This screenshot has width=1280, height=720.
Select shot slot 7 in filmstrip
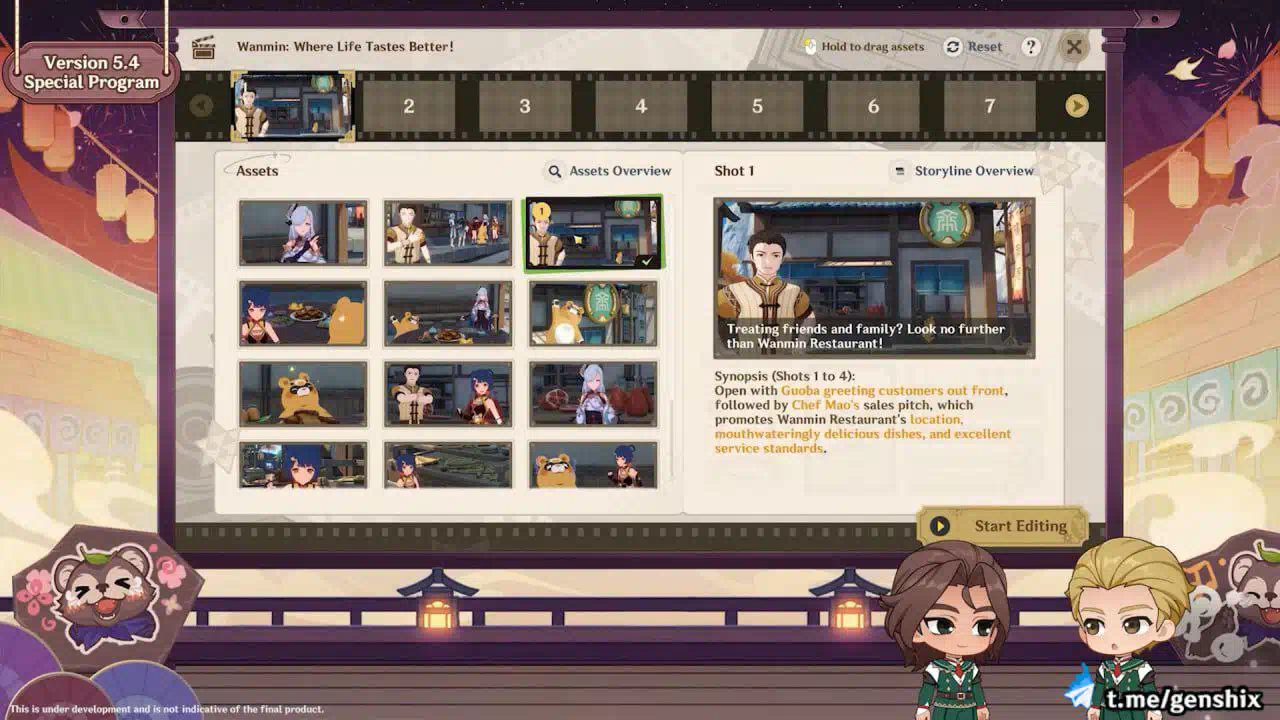(990, 106)
